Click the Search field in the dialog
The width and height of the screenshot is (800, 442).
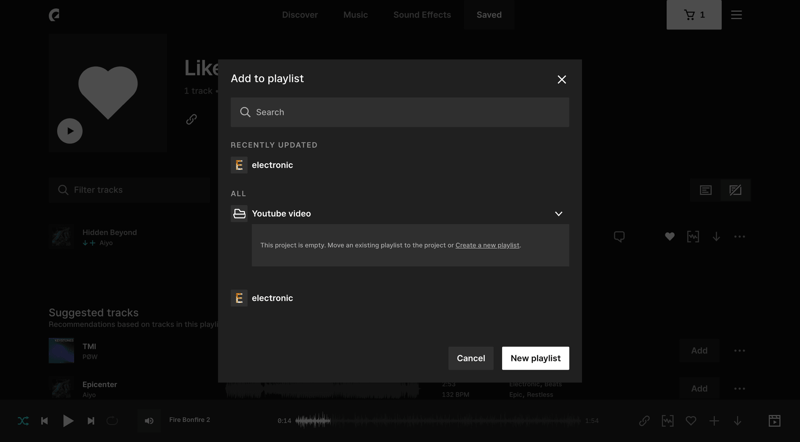tap(399, 112)
